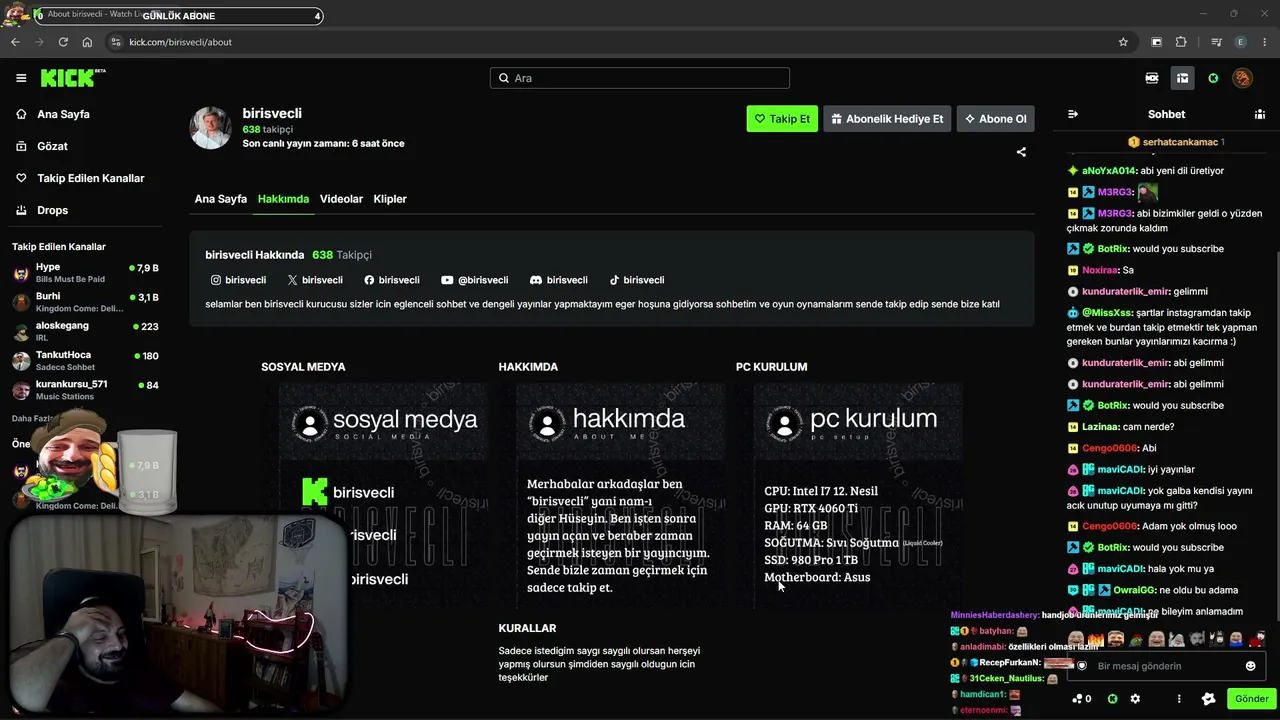Share the birisvecli channel
The width and height of the screenshot is (1280, 720).
click(1021, 152)
